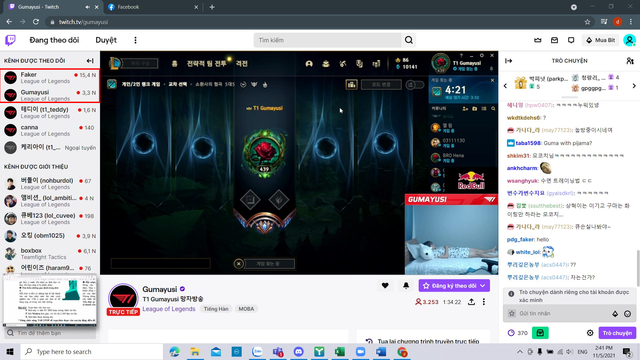Open t1_teddy channel in sidebar
640x360 pixels.
[50, 113]
